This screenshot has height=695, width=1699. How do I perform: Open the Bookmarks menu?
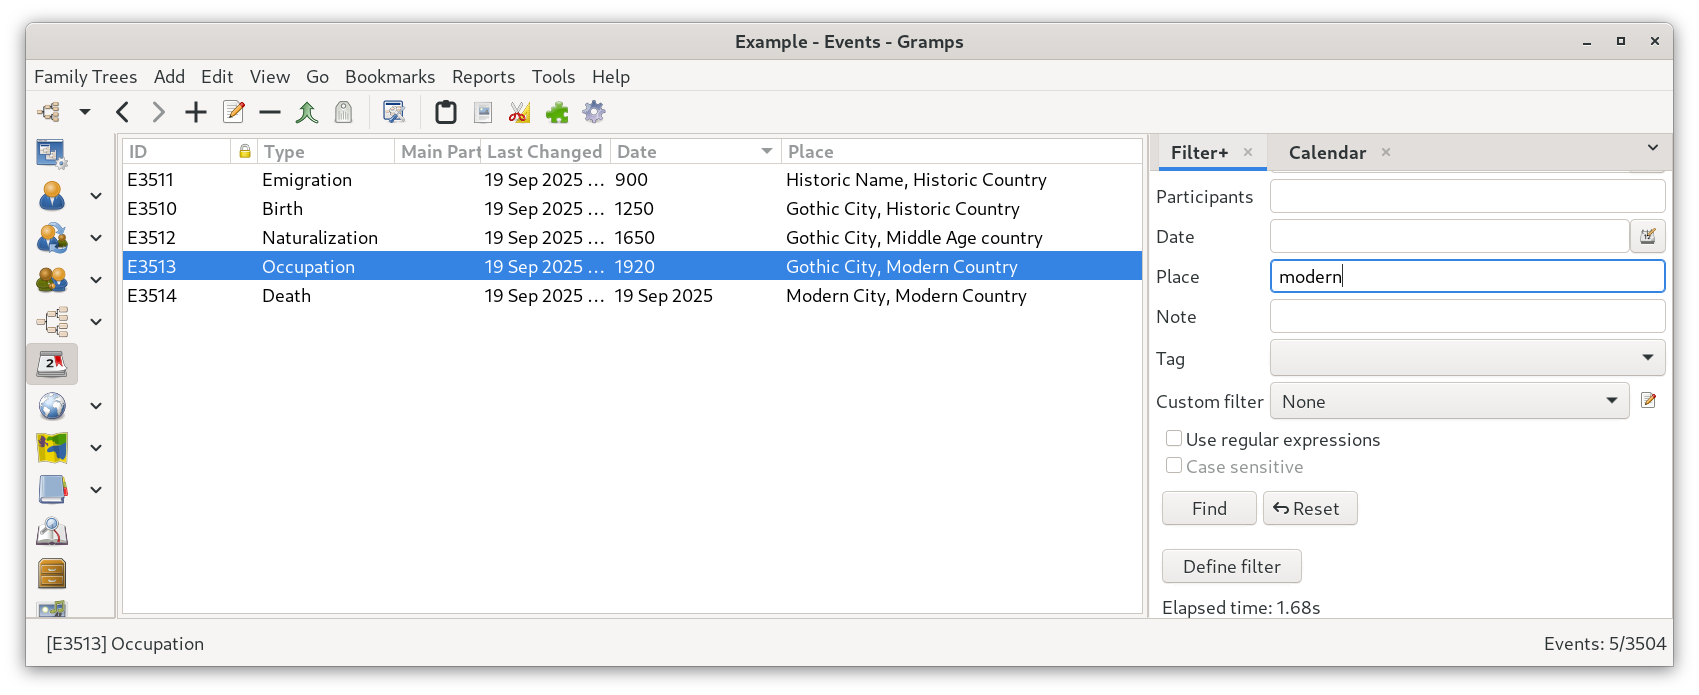click(x=390, y=77)
